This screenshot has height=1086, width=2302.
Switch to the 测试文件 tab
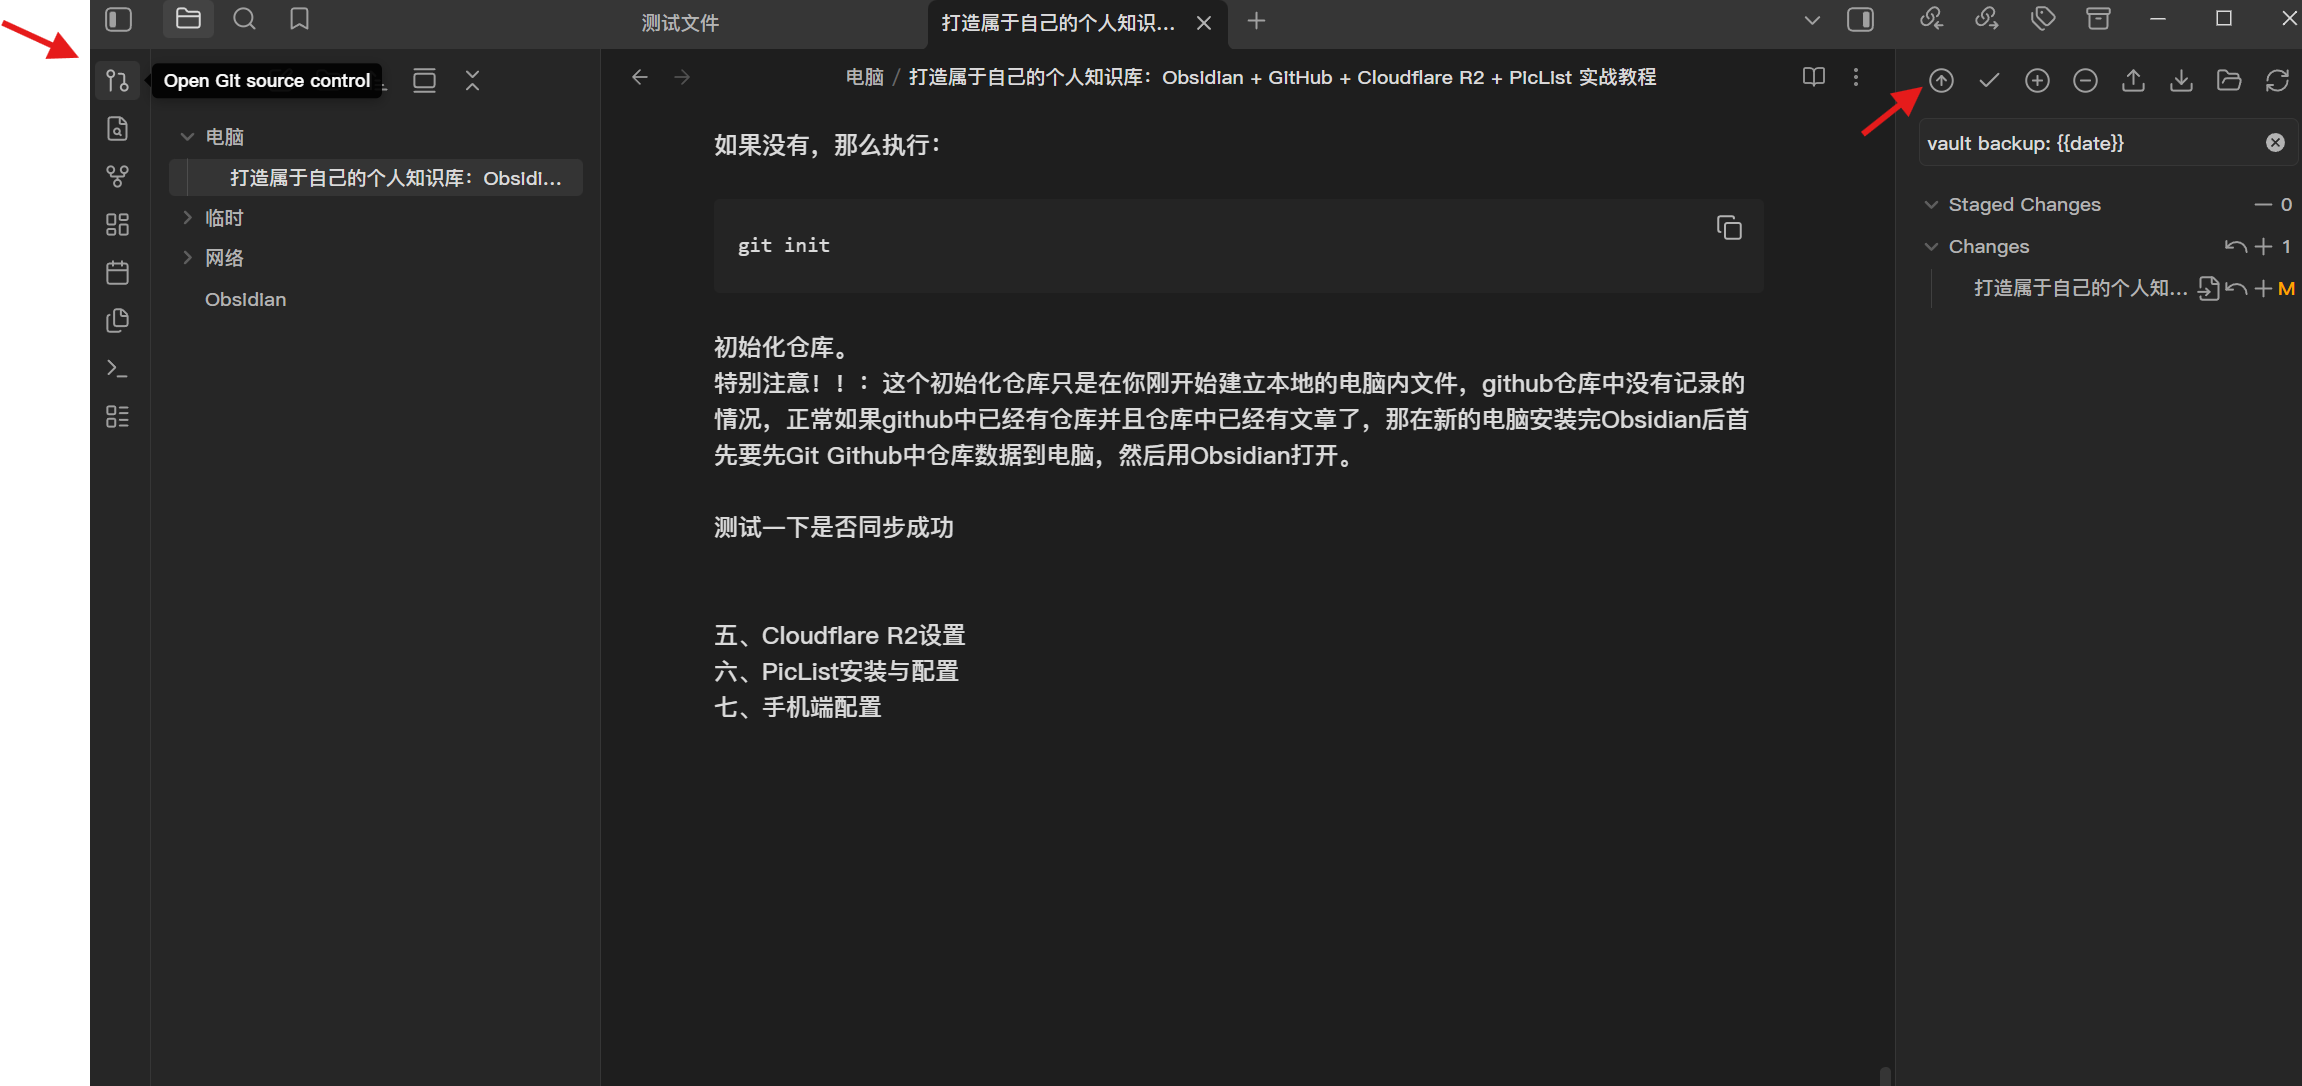tap(680, 22)
